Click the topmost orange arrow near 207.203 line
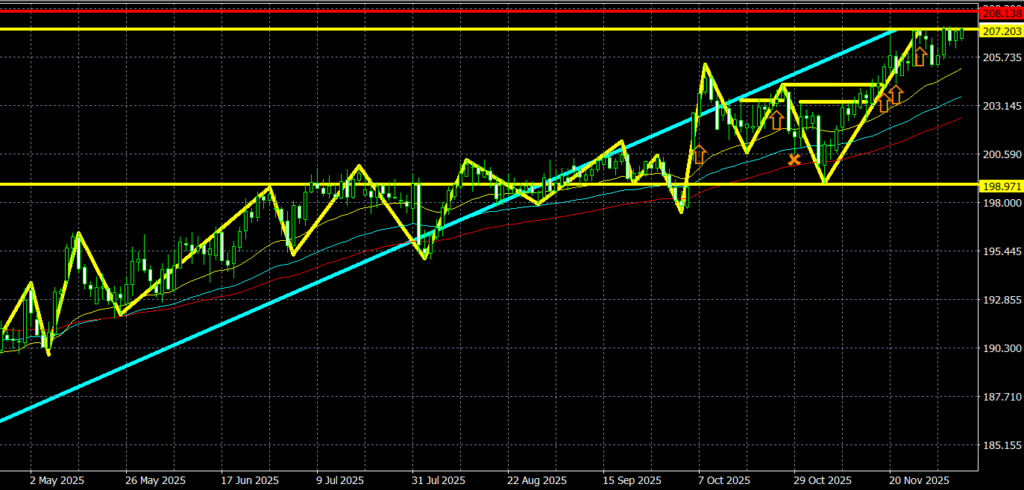The height and width of the screenshot is (490, 1024). 919,56
